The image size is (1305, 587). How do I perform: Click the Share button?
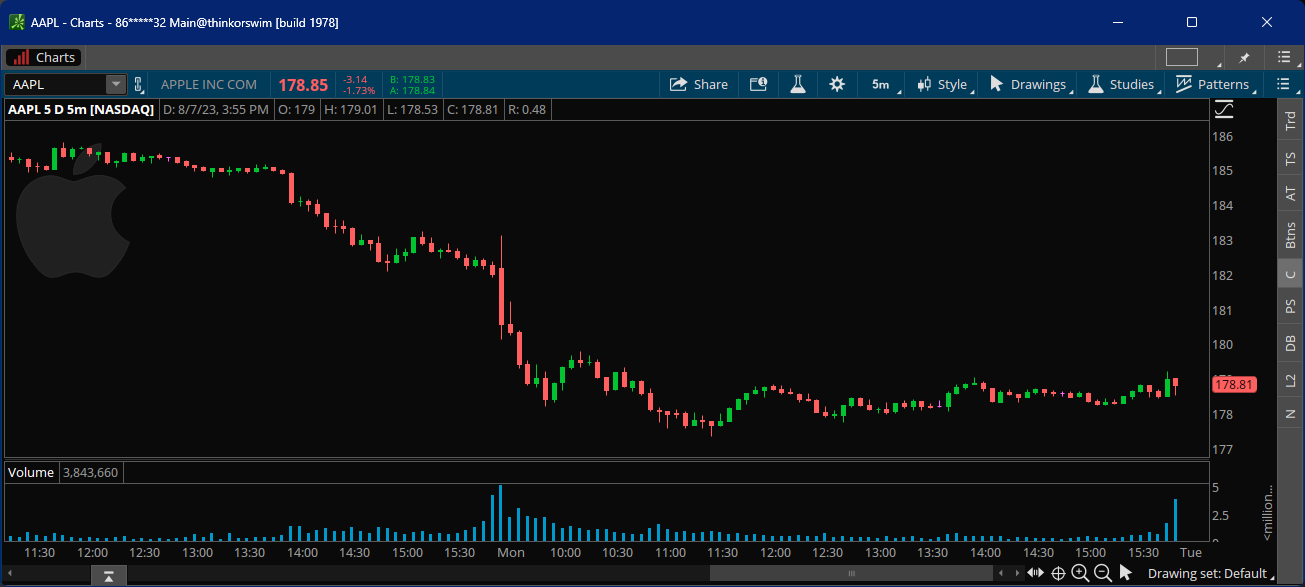click(x=699, y=85)
